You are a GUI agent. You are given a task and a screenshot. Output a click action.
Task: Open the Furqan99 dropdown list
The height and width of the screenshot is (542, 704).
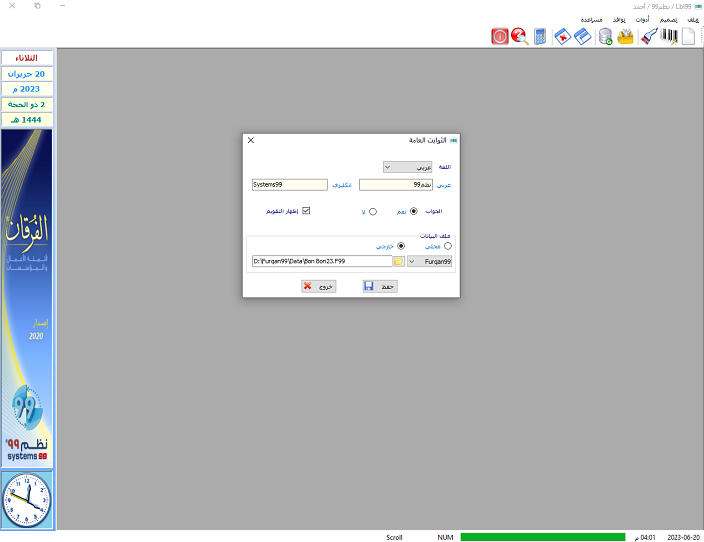tap(429, 261)
